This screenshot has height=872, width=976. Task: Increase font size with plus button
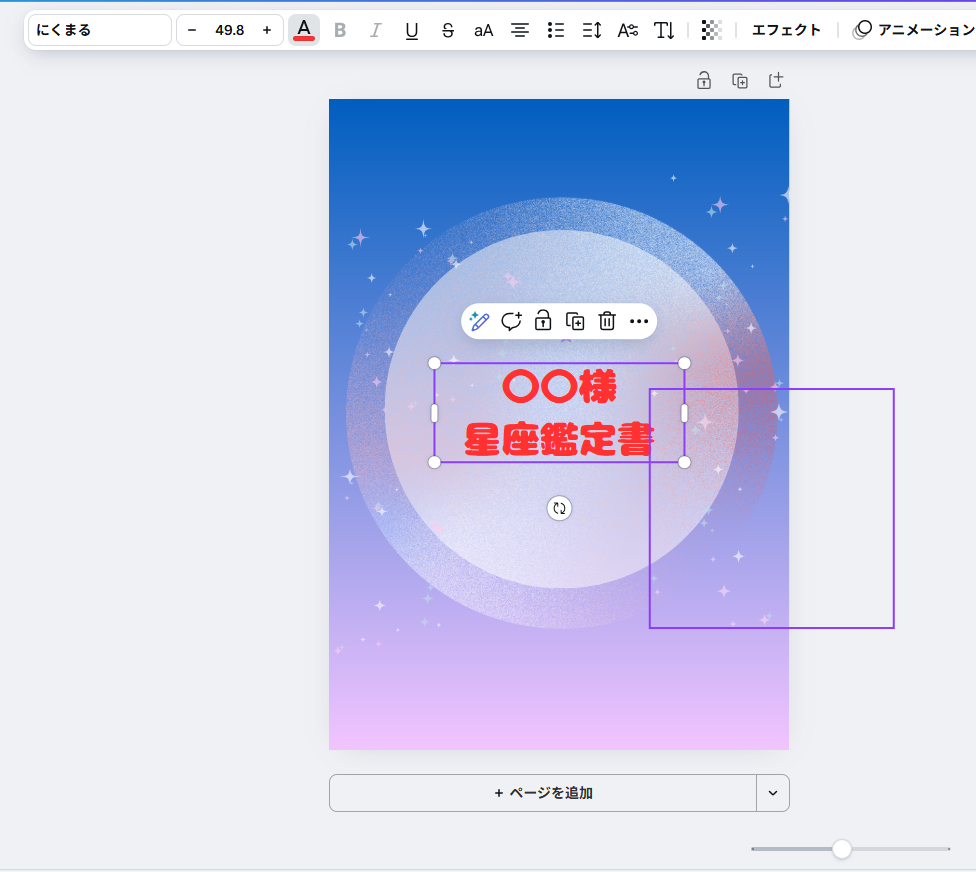tap(267, 30)
